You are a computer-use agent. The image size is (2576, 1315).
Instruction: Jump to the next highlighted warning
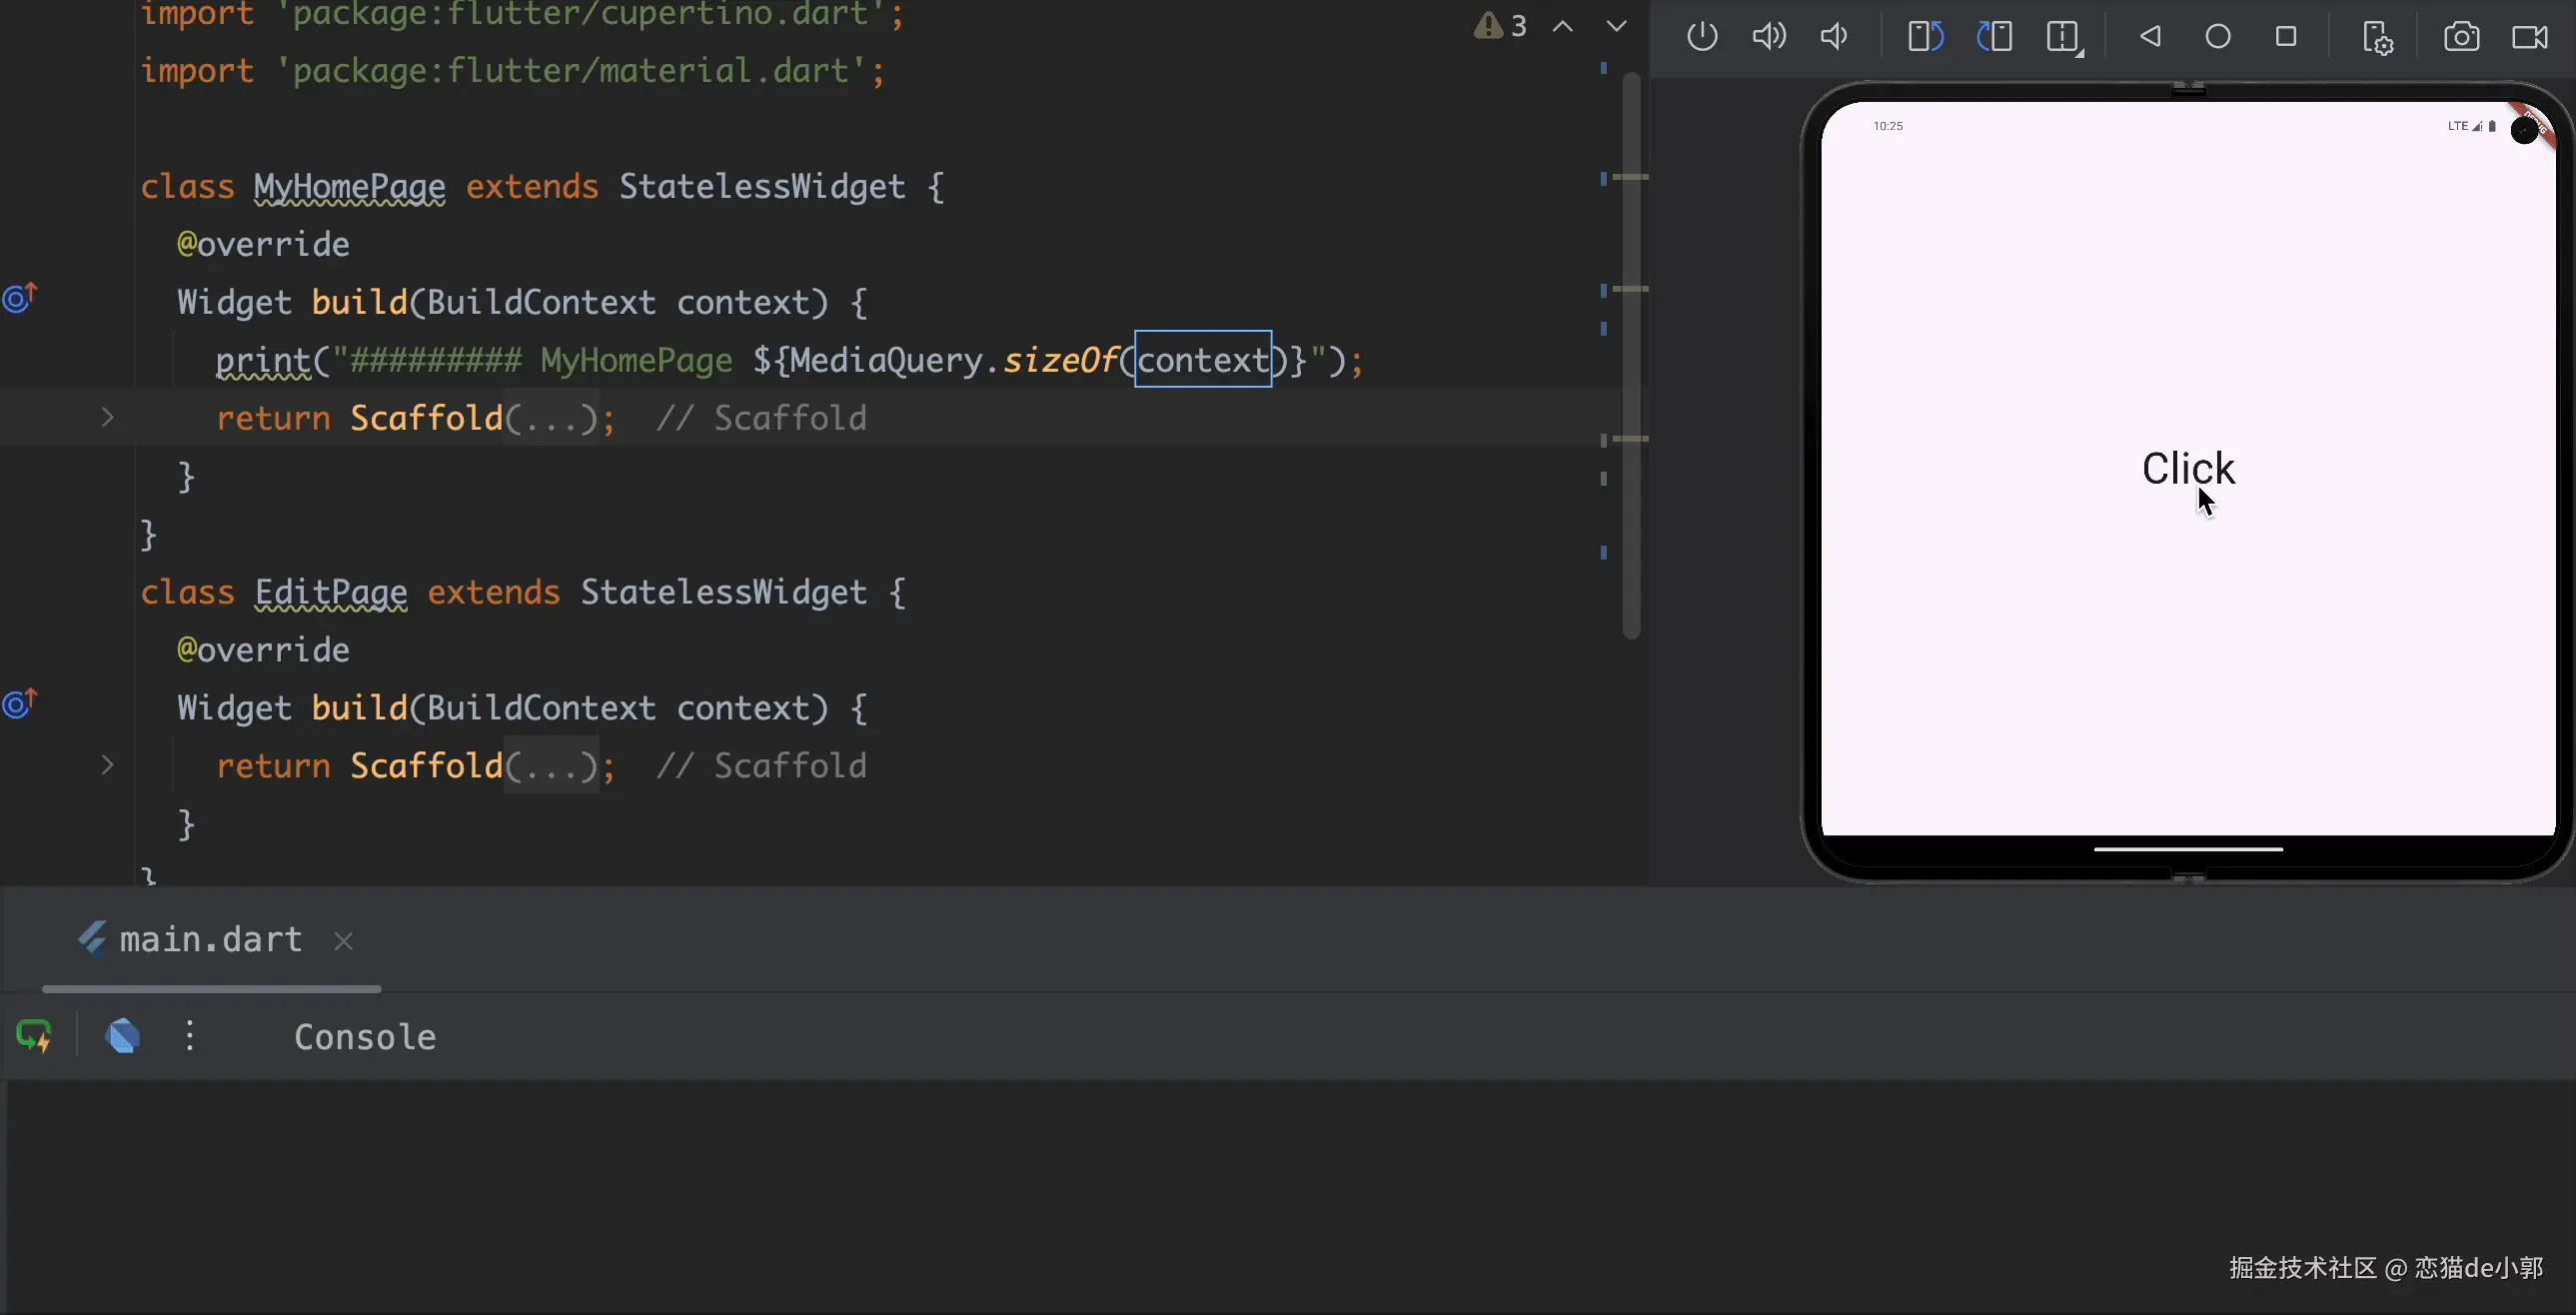1616,27
